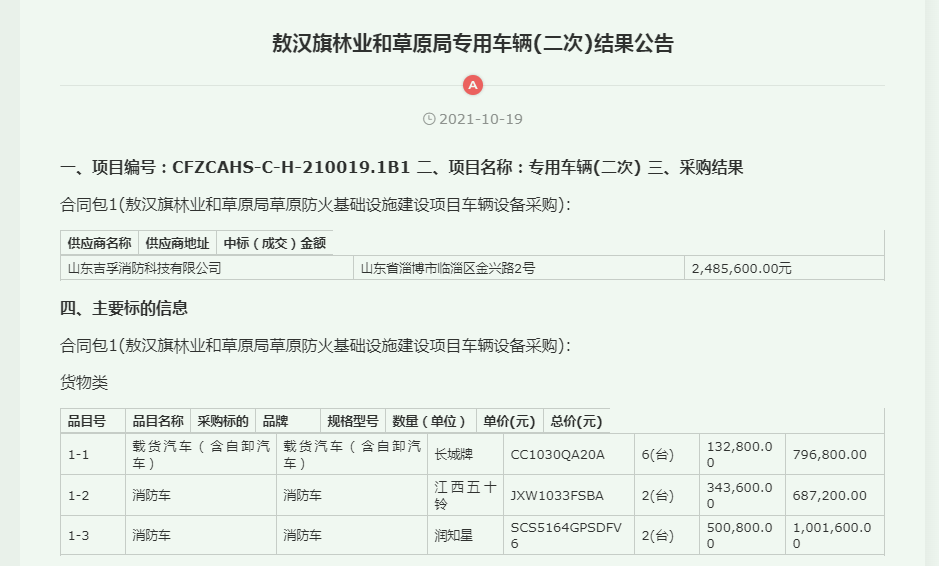Click the 四、主要标的信息 section heading

pos(124,308)
